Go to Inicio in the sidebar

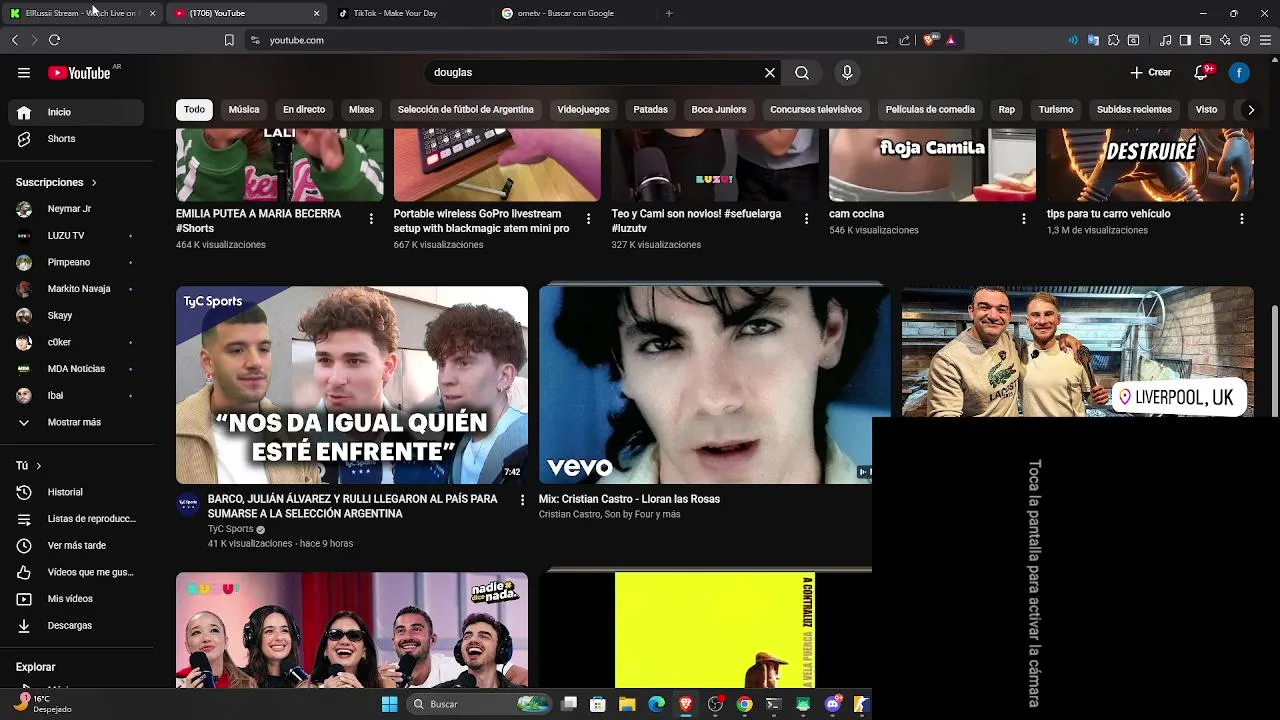(76, 112)
